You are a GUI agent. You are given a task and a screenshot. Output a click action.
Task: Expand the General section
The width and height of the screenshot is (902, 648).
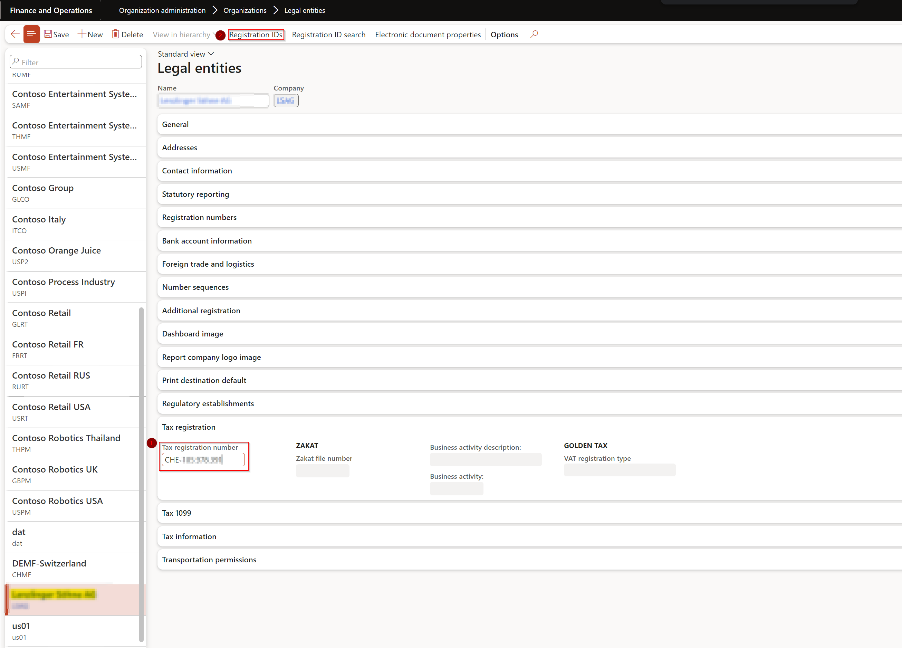[x=529, y=124]
